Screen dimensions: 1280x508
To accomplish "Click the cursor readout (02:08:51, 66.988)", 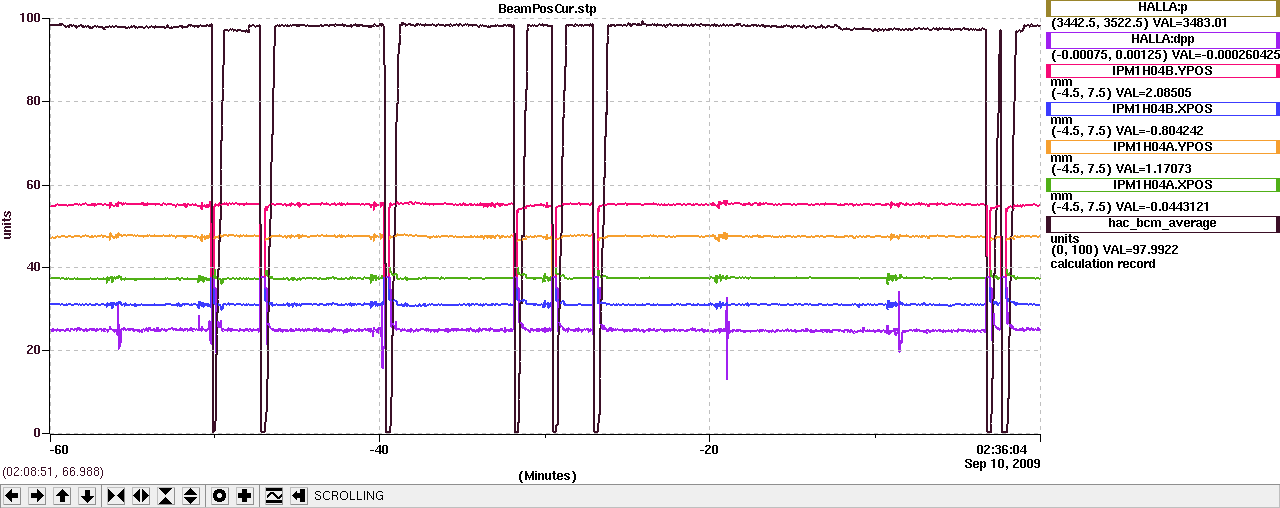I will (53, 471).
